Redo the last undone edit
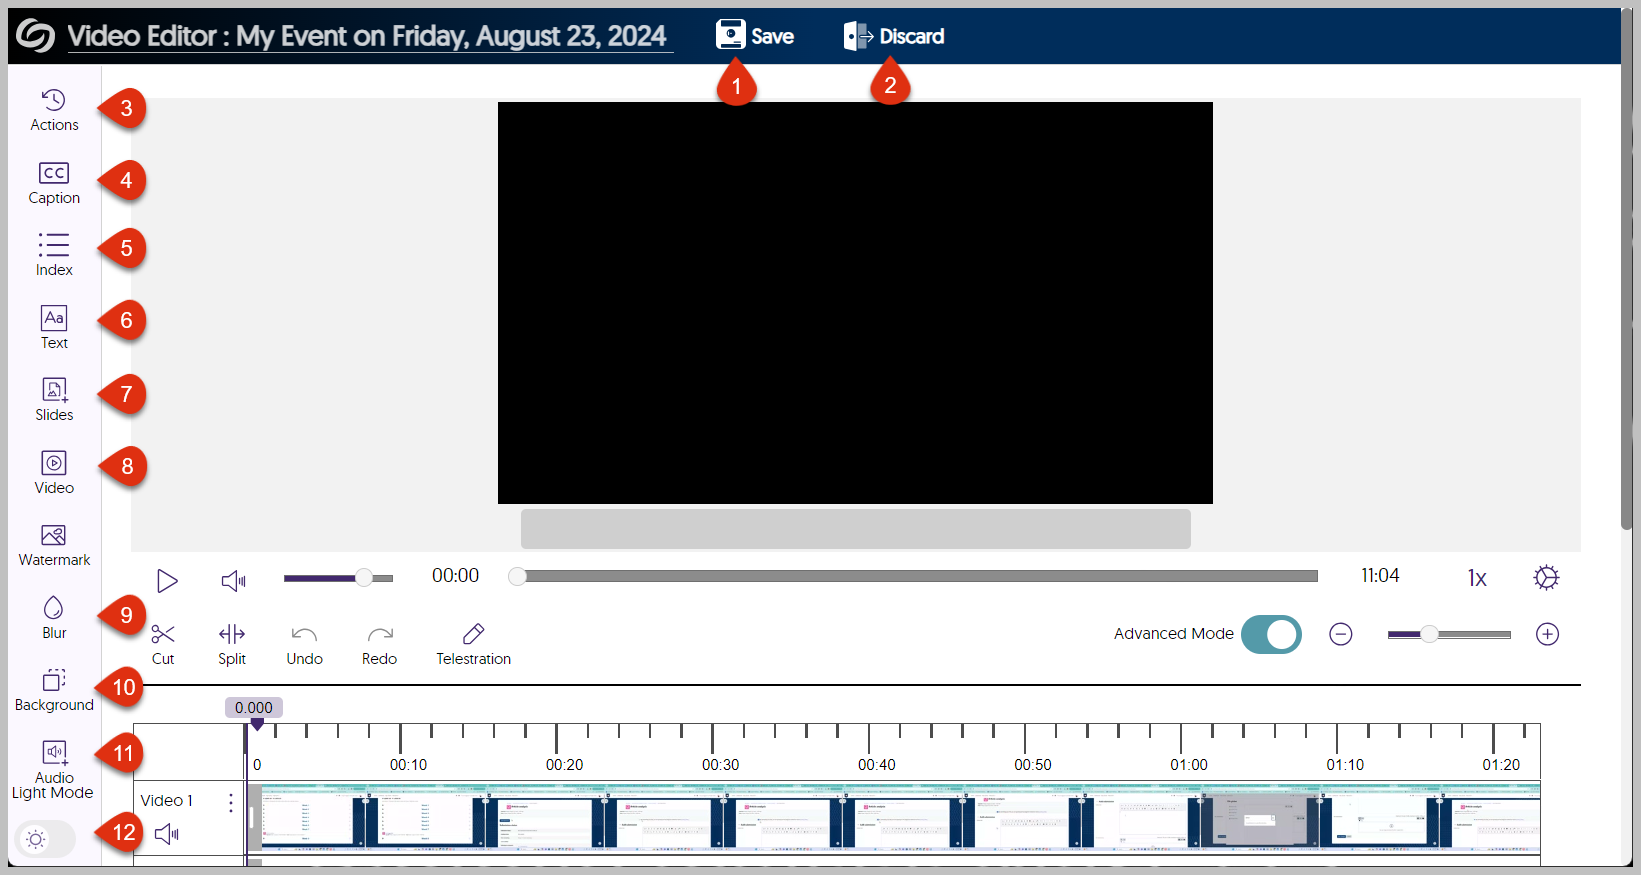The width and height of the screenshot is (1641, 875). click(x=379, y=646)
